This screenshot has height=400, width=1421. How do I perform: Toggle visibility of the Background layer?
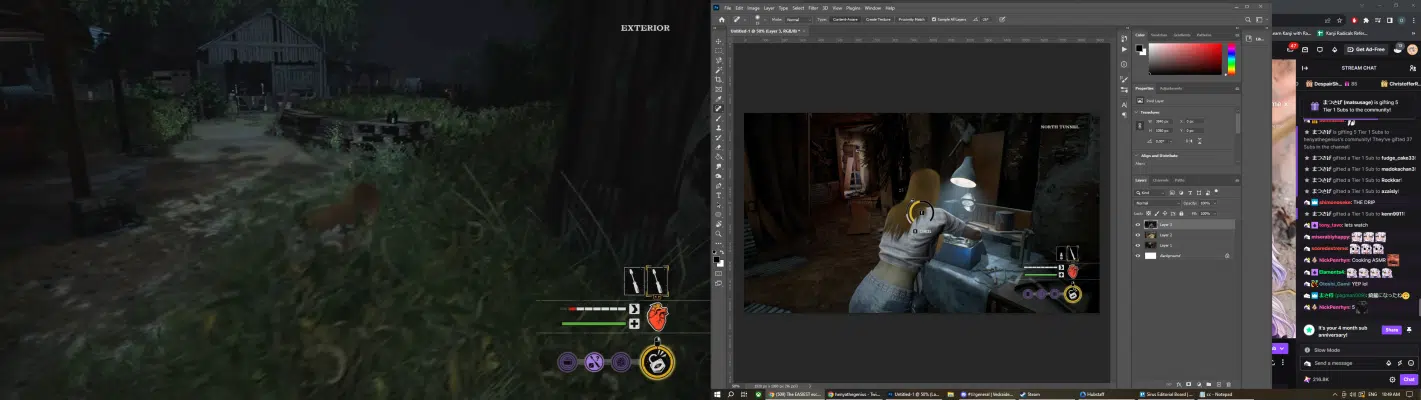[1138, 255]
